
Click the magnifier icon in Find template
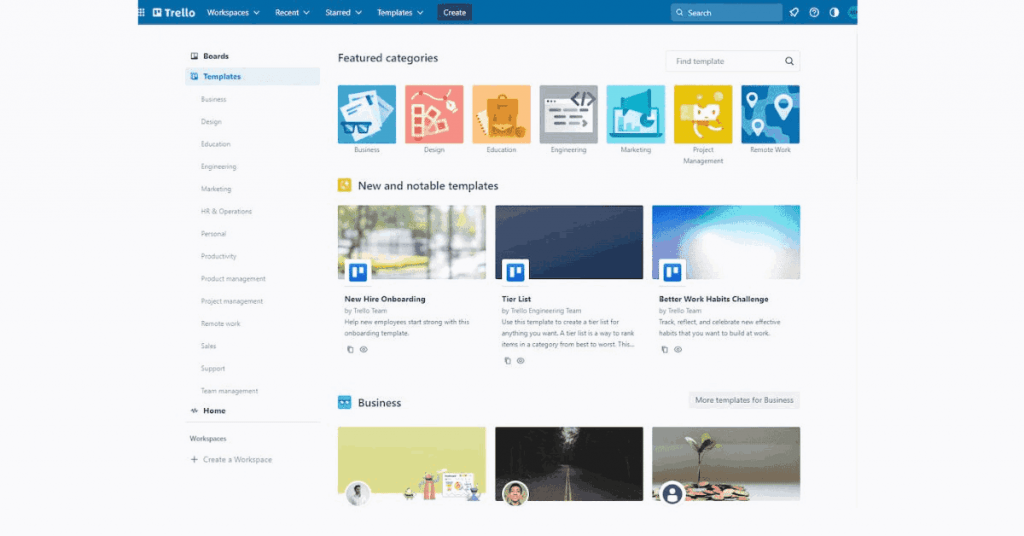(x=790, y=61)
